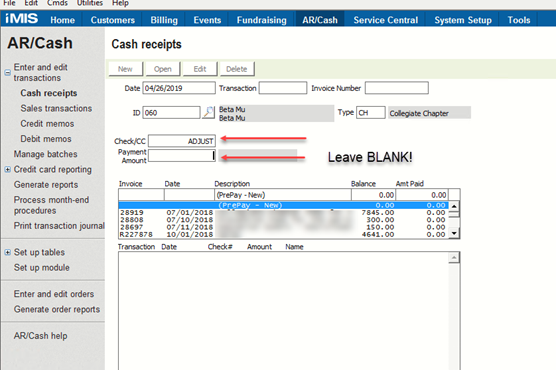Expand Set up tables section

(x=7, y=252)
